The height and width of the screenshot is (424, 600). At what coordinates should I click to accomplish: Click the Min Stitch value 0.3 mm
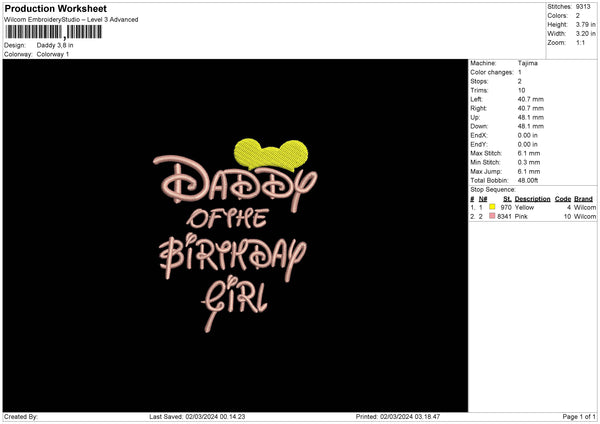point(529,162)
